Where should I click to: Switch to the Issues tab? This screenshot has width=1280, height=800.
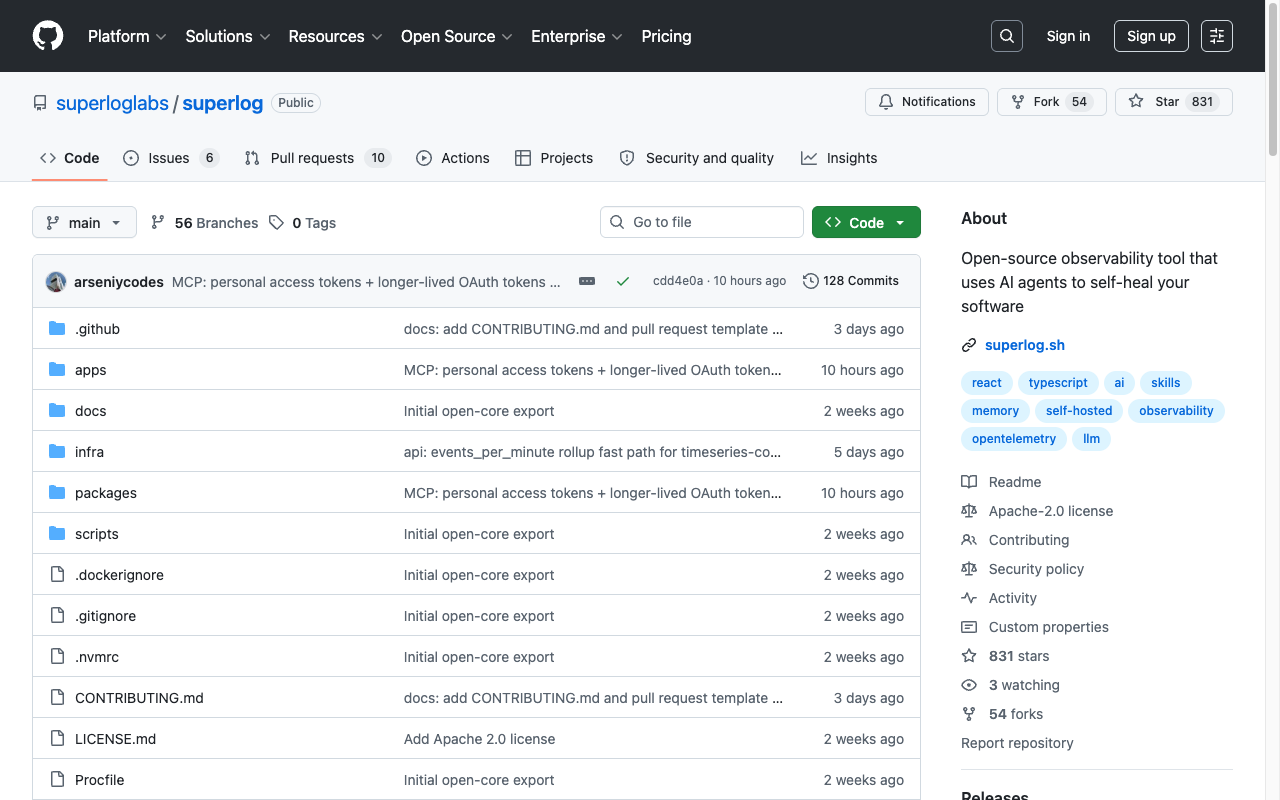point(171,158)
